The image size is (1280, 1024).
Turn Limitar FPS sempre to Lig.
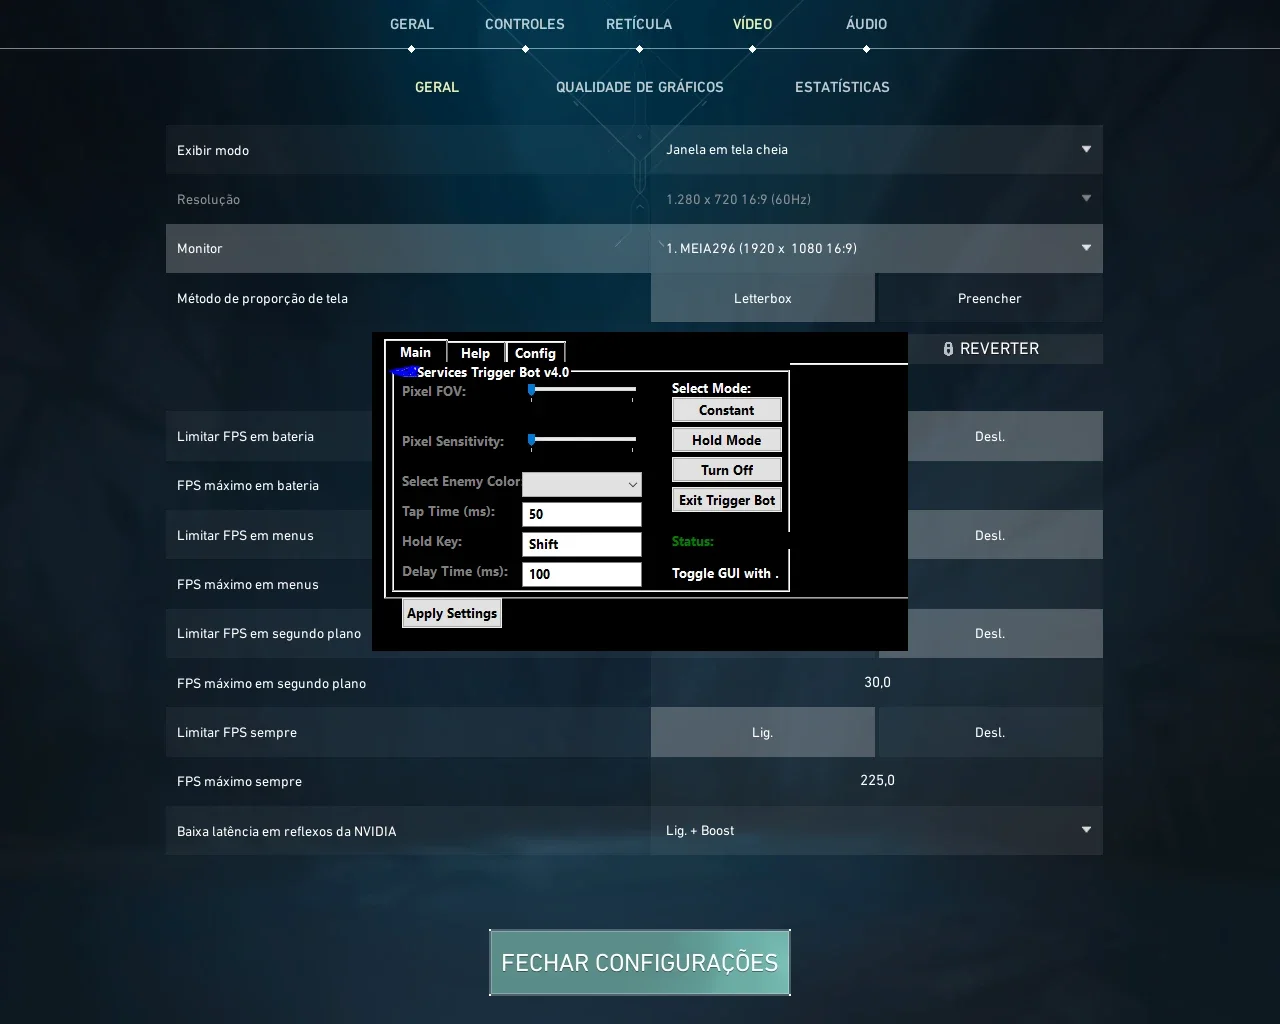click(x=763, y=732)
